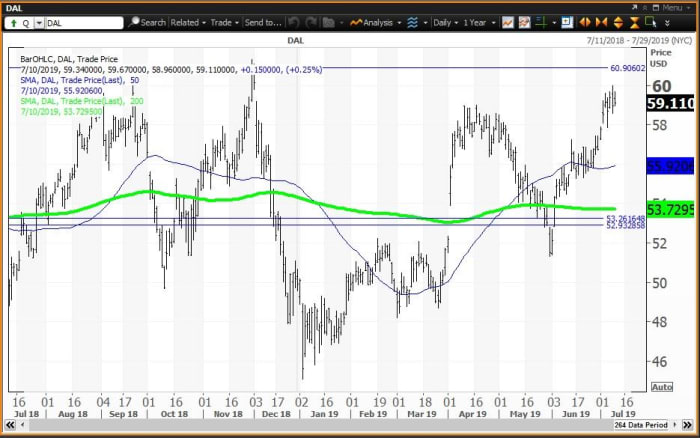Select the line chart style icon
The image size is (700, 438).
[509, 22]
